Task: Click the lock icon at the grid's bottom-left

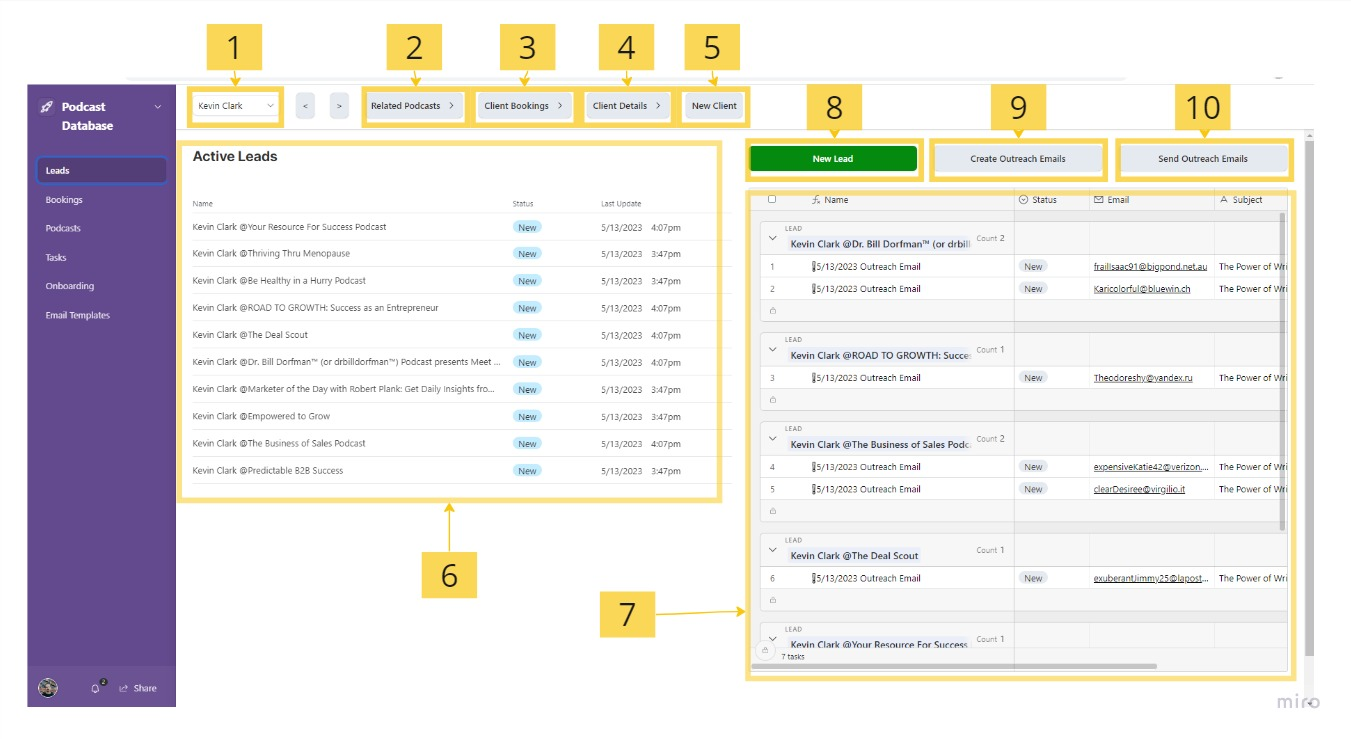Action: click(765, 650)
